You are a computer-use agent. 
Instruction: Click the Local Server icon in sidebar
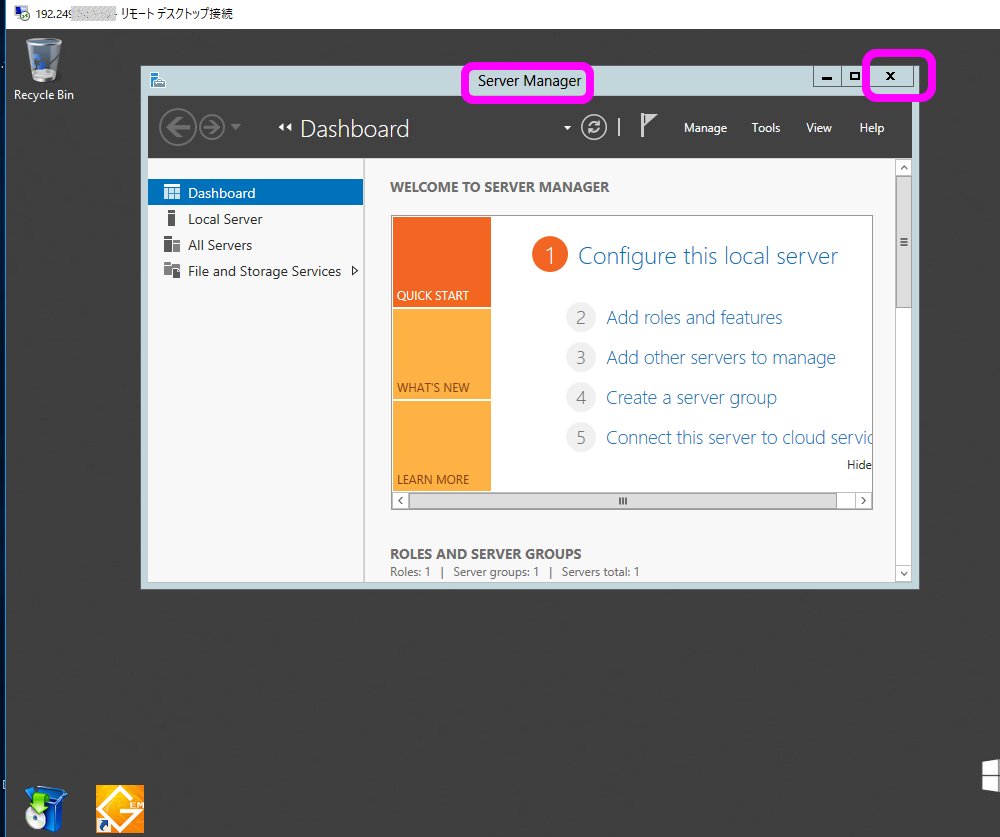[171, 219]
